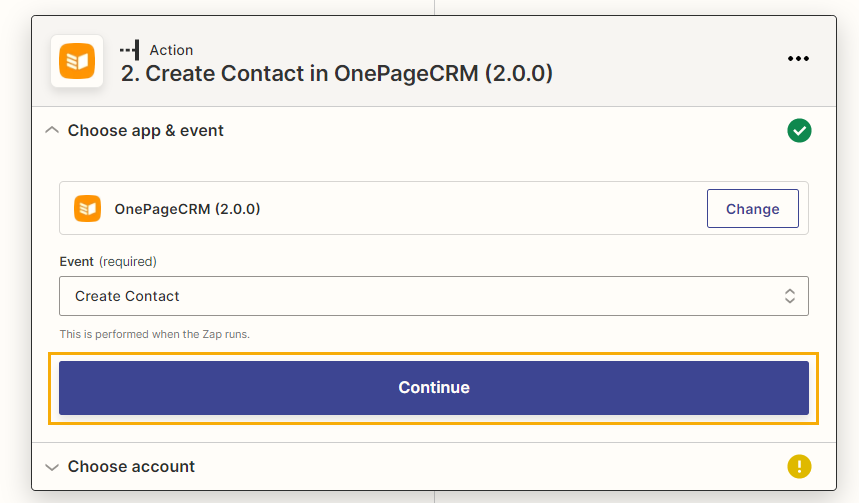Image resolution: width=859 pixels, height=503 pixels.
Task: Click the large OnePageCRM logo in header
Action: pyautogui.click(x=77, y=61)
